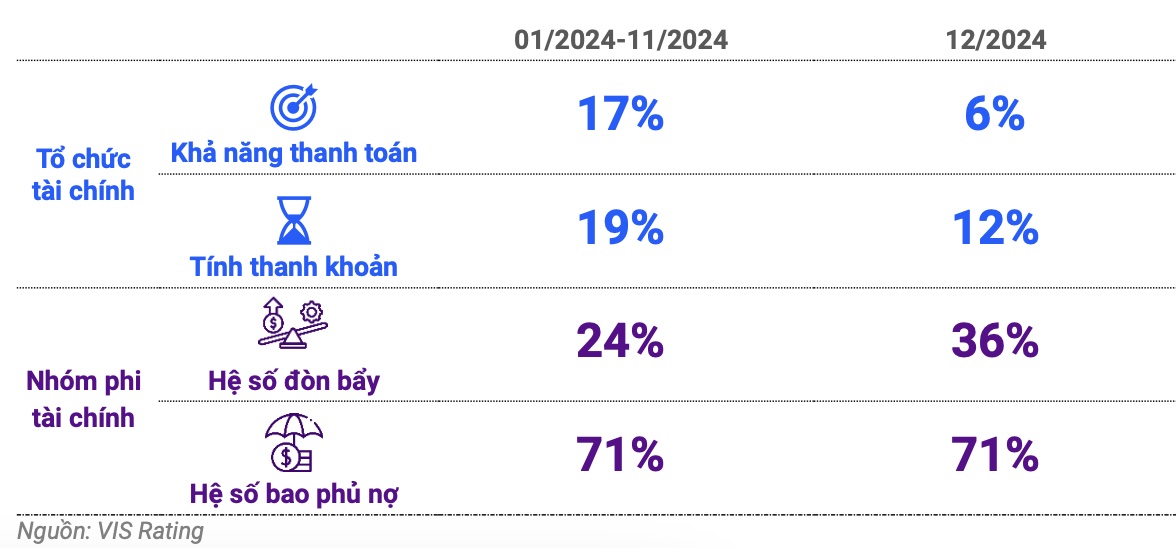
Task: Click the 71% value under 01/2024-11/2024
Action: tap(620, 455)
